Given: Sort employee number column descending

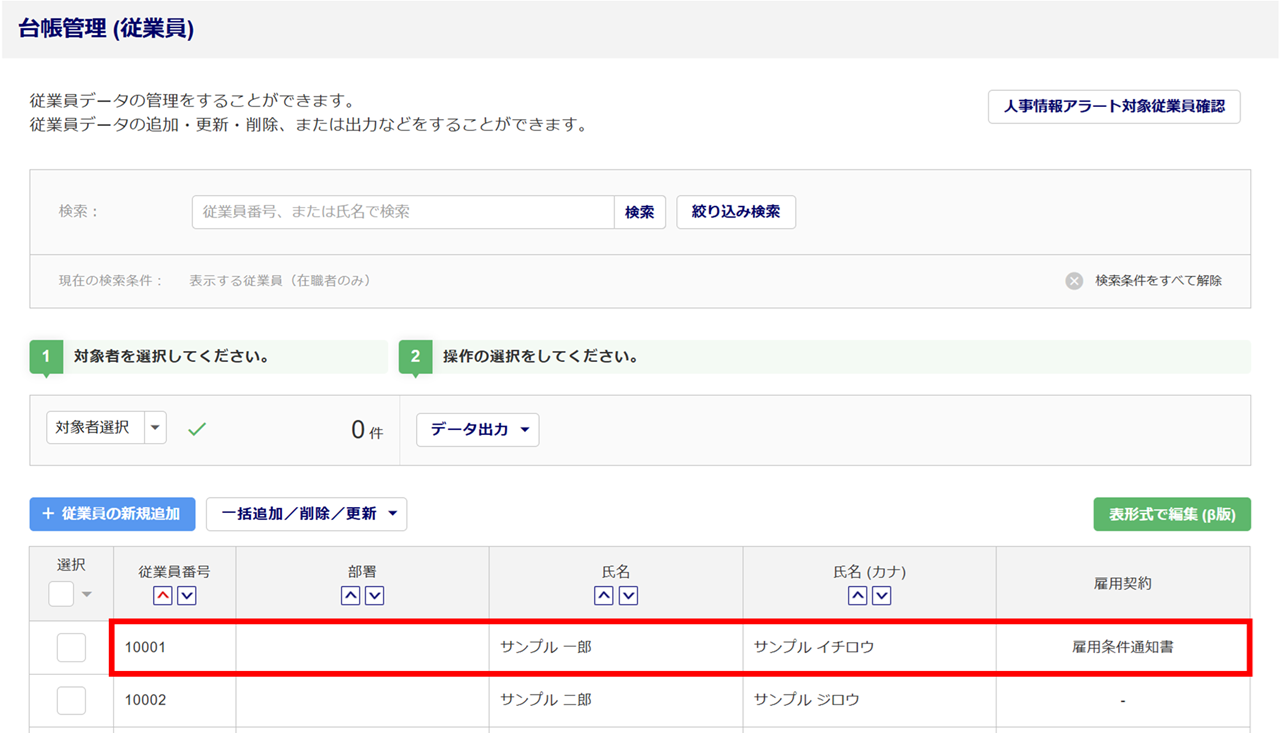Looking at the screenshot, I should pyautogui.click(x=186, y=596).
